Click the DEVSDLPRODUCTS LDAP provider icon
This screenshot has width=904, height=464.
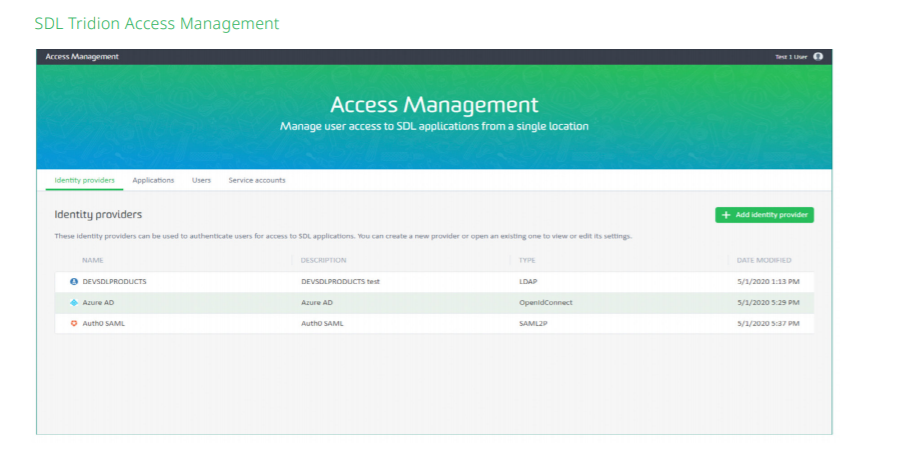pos(74,282)
